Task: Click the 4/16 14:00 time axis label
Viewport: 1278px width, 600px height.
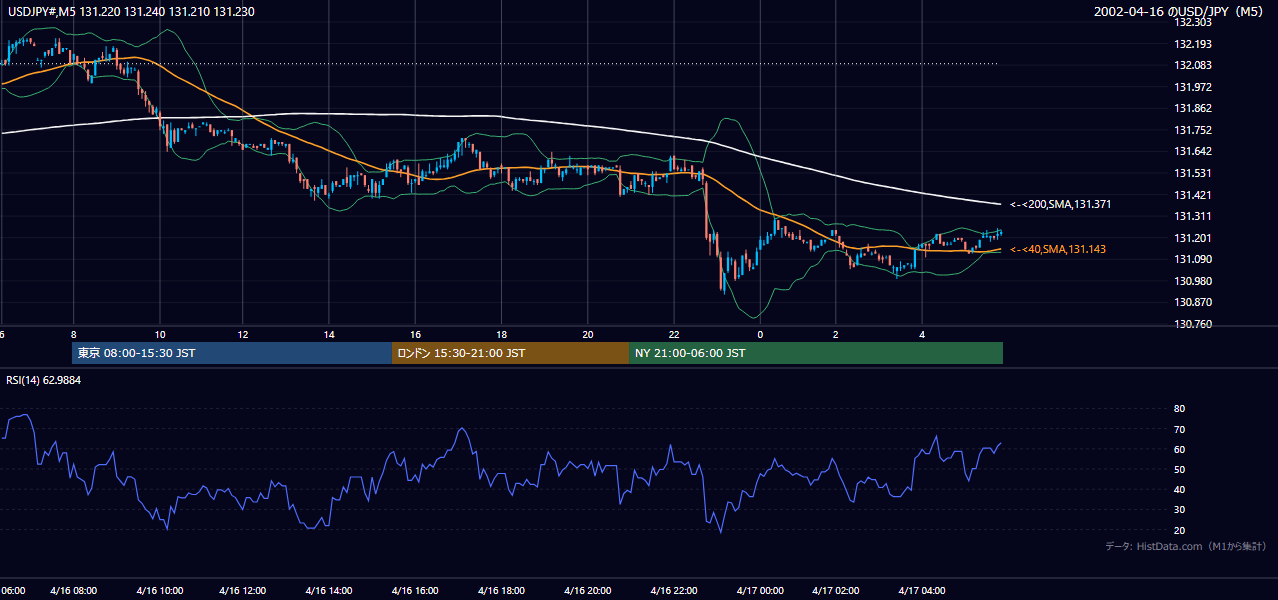Action: coord(329,591)
